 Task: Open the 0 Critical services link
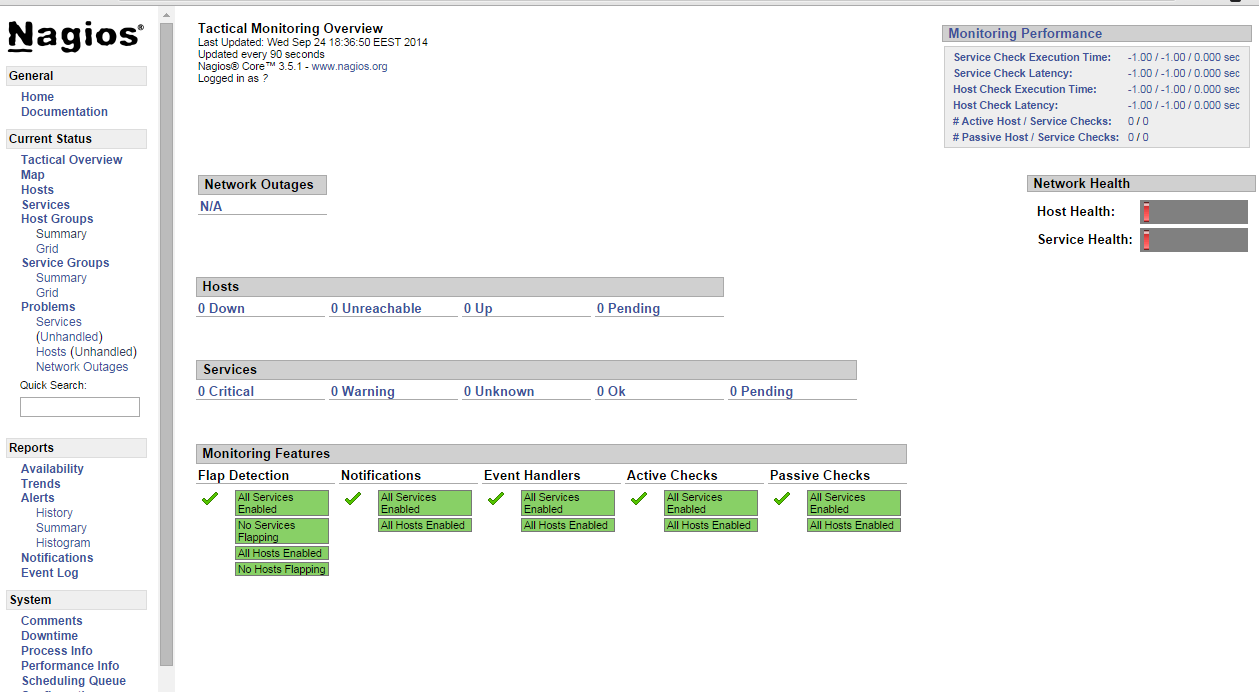(226, 392)
